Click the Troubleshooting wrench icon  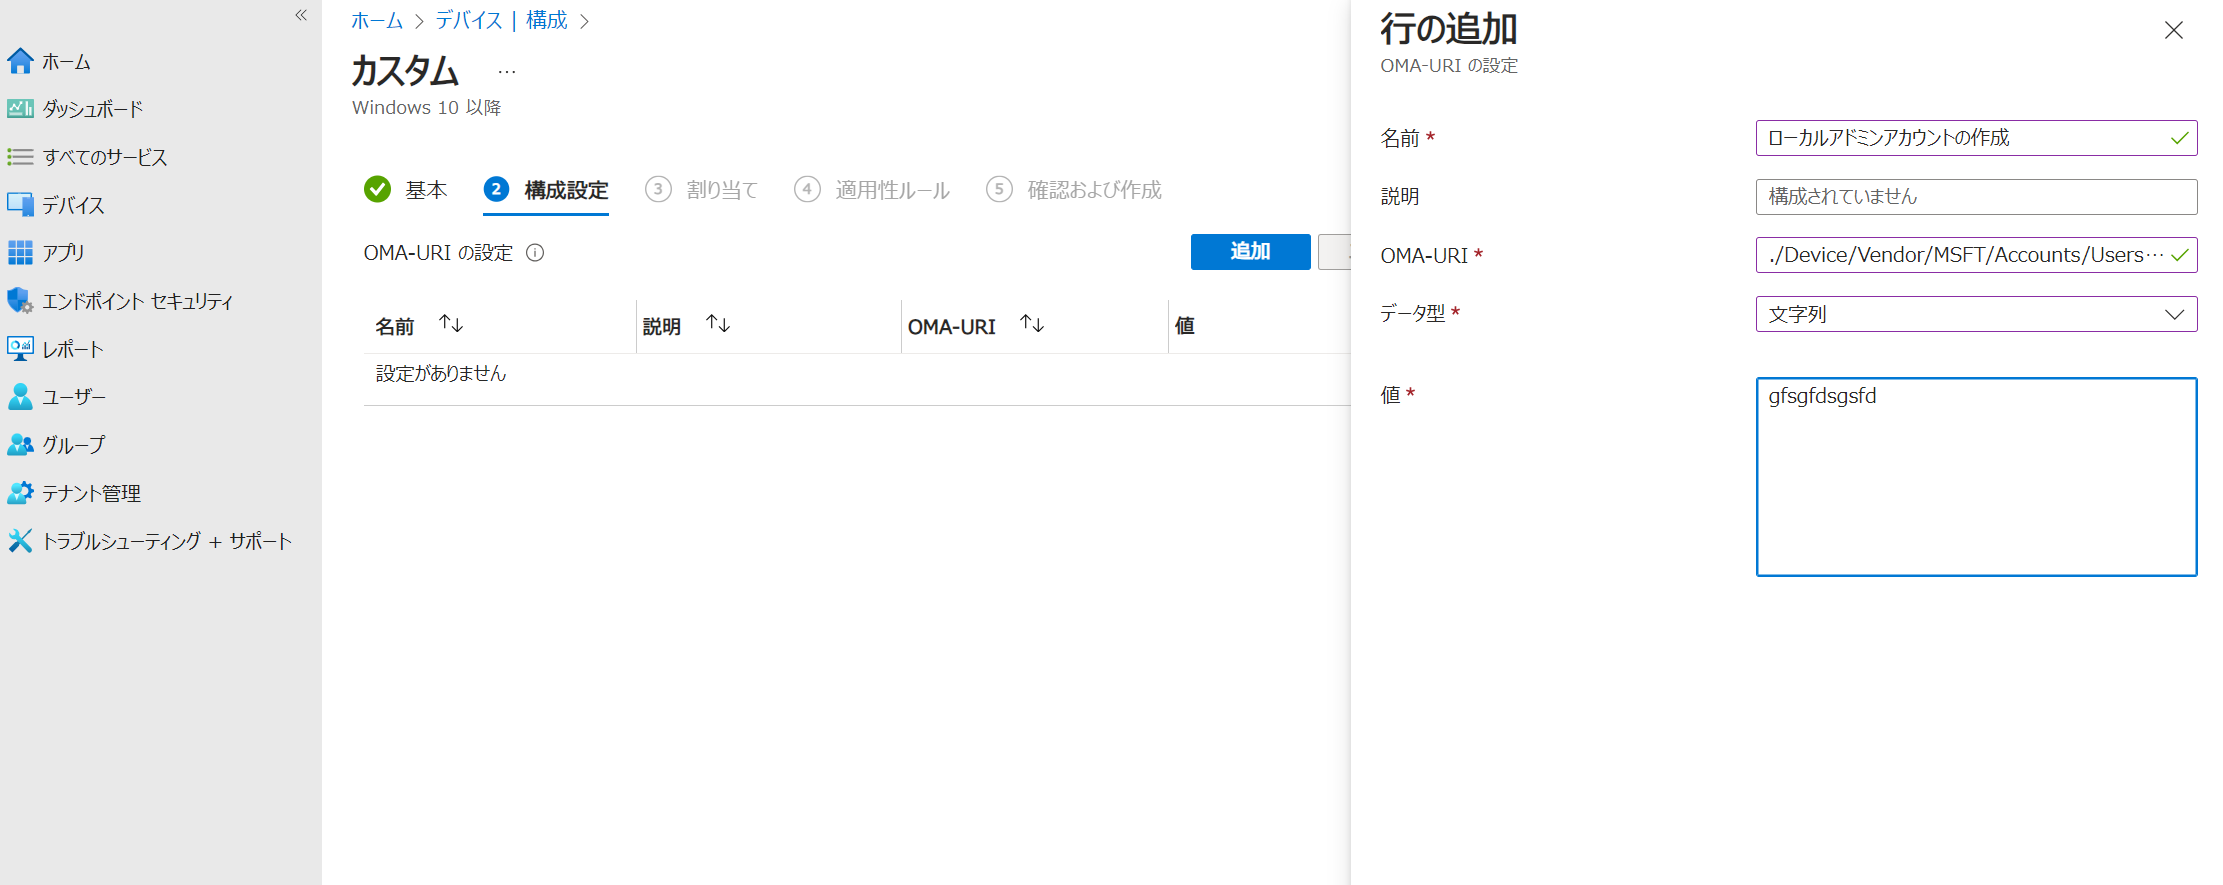coord(20,541)
